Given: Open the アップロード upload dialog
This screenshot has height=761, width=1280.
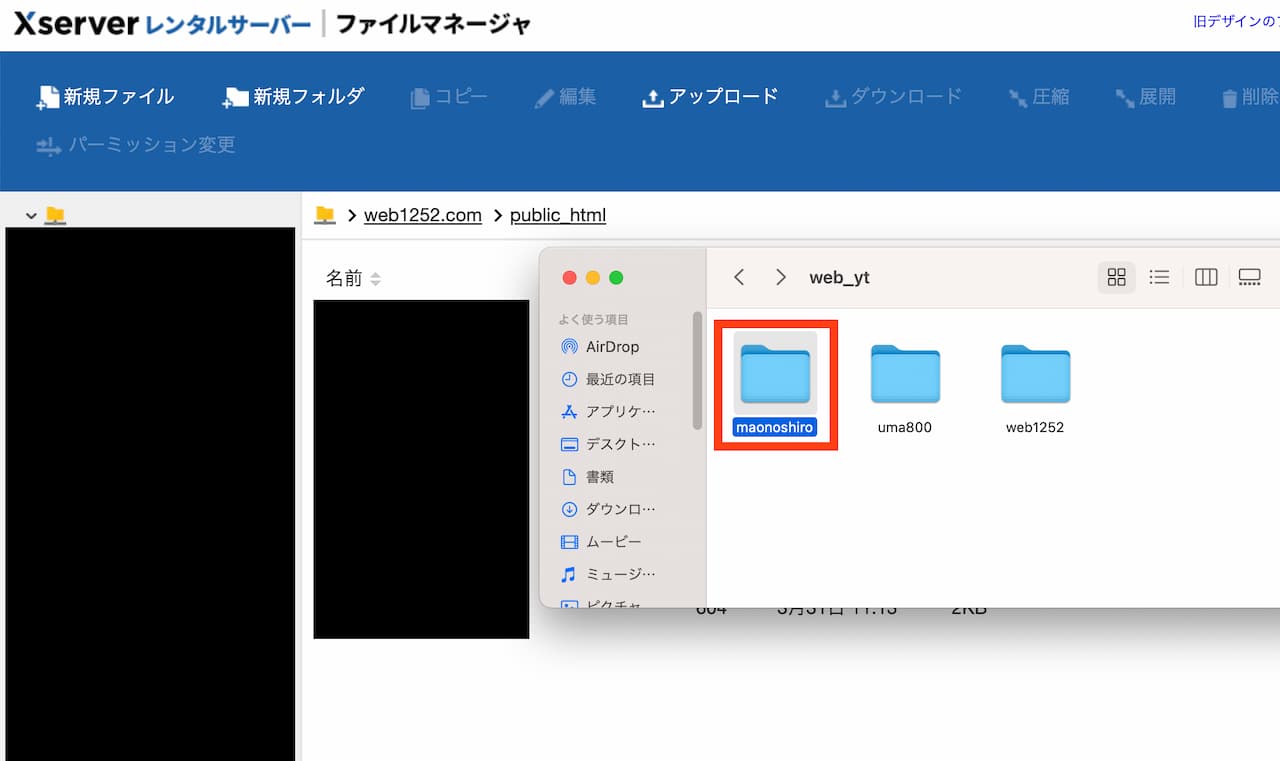Looking at the screenshot, I should click(x=710, y=97).
